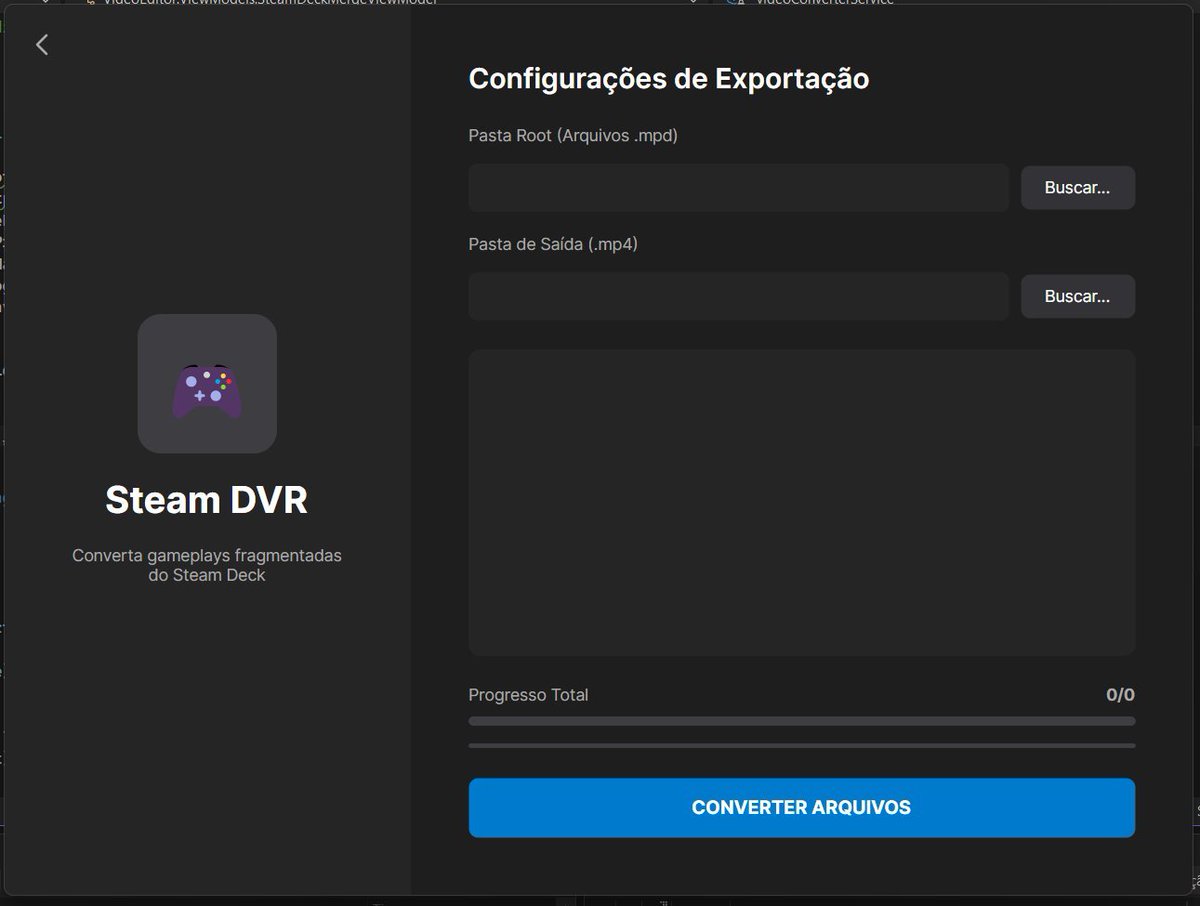Click the Configurações de Exportação heading

coord(669,79)
